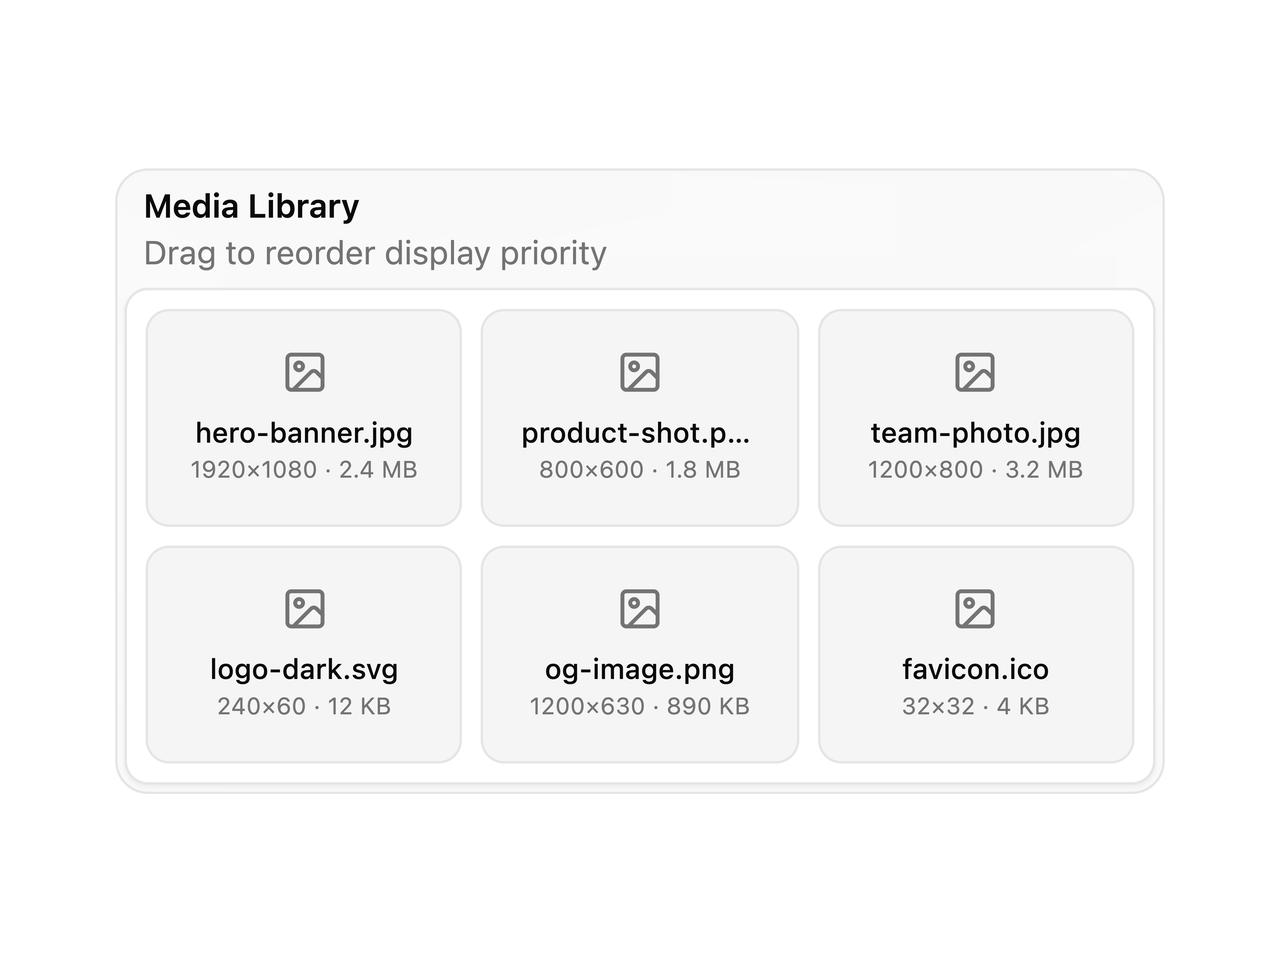Viewport: 1280px width, 960px height.
Task: Click the favicon.ico image icon
Action: point(975,608)
